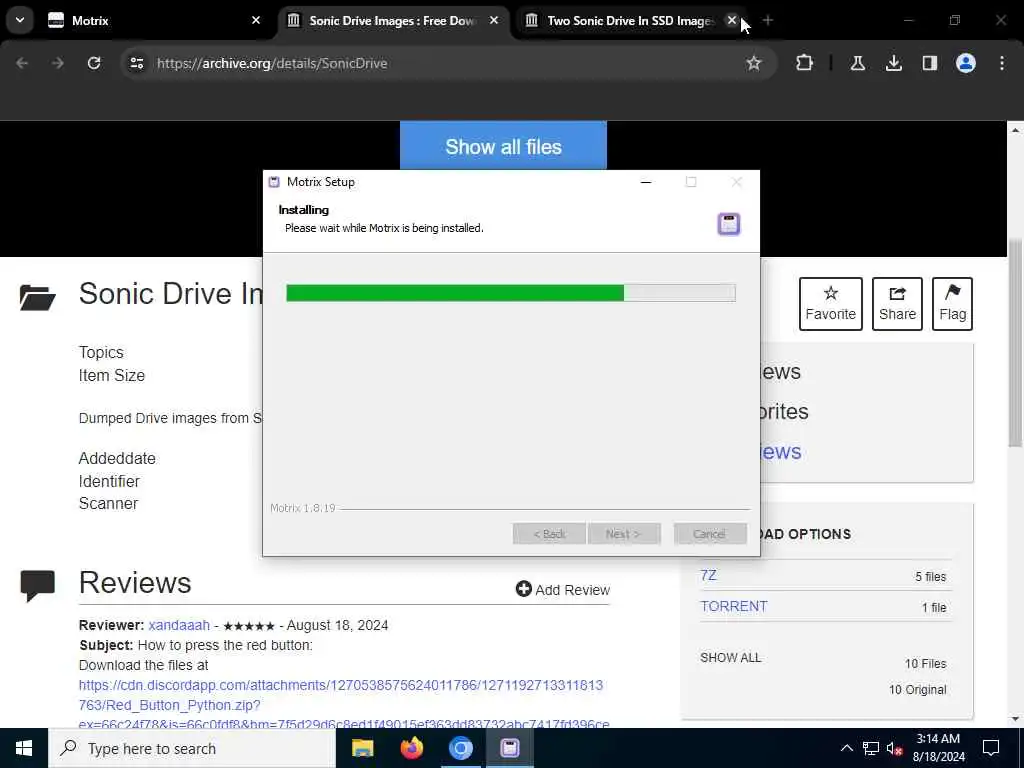Bookmark this page with the star icon
The image size is (1024, 768).
click(x=754, y=63)
